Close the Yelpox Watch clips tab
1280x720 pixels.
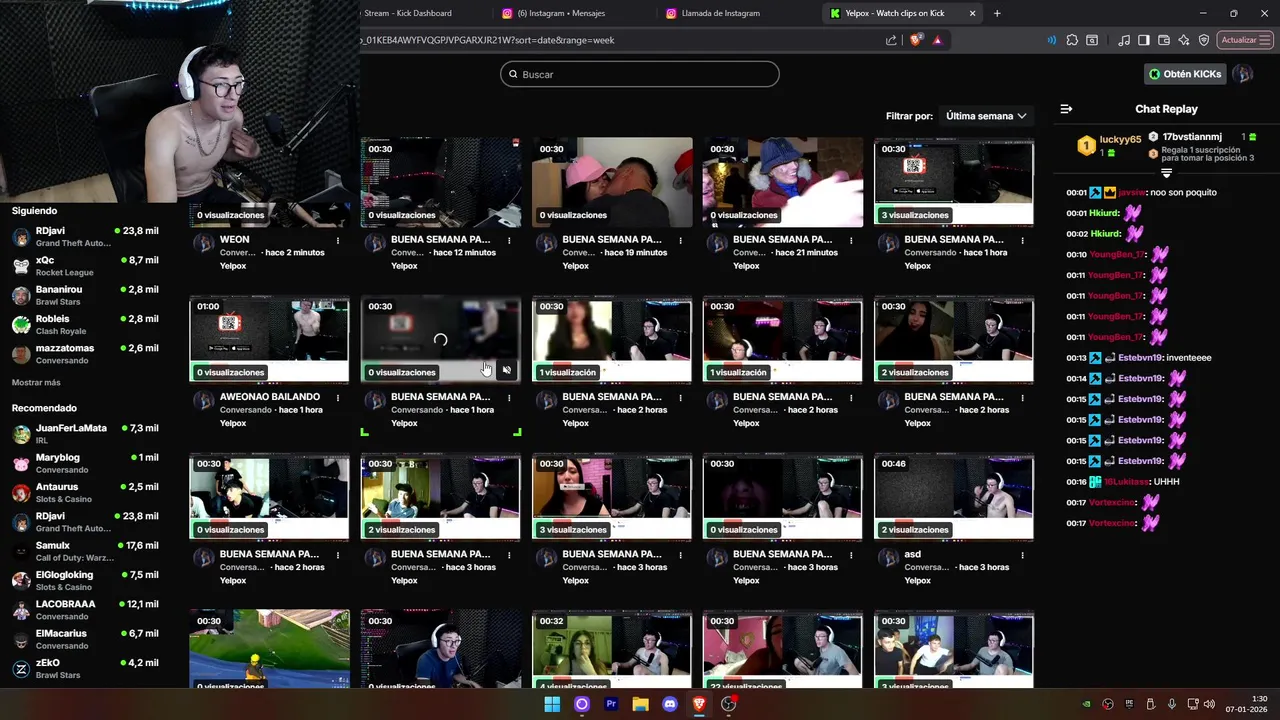972,13
